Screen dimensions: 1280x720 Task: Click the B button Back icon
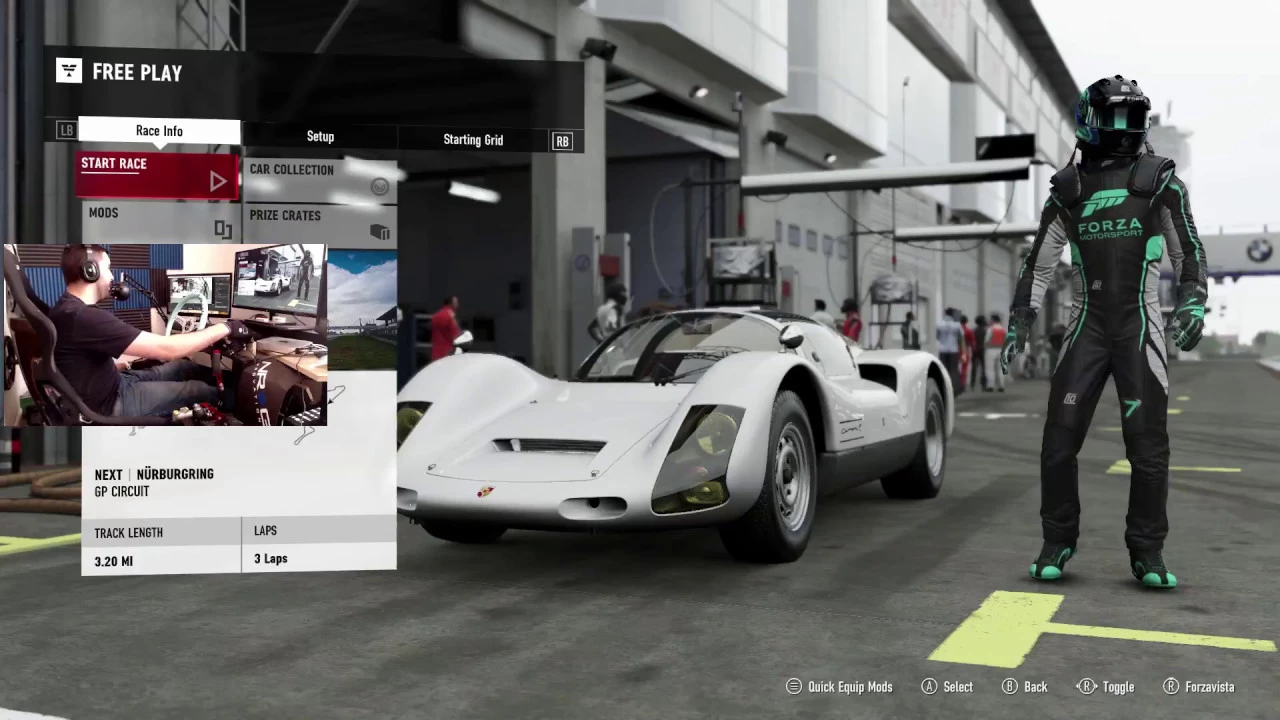pyautogui.click(x=1010, y=687)
